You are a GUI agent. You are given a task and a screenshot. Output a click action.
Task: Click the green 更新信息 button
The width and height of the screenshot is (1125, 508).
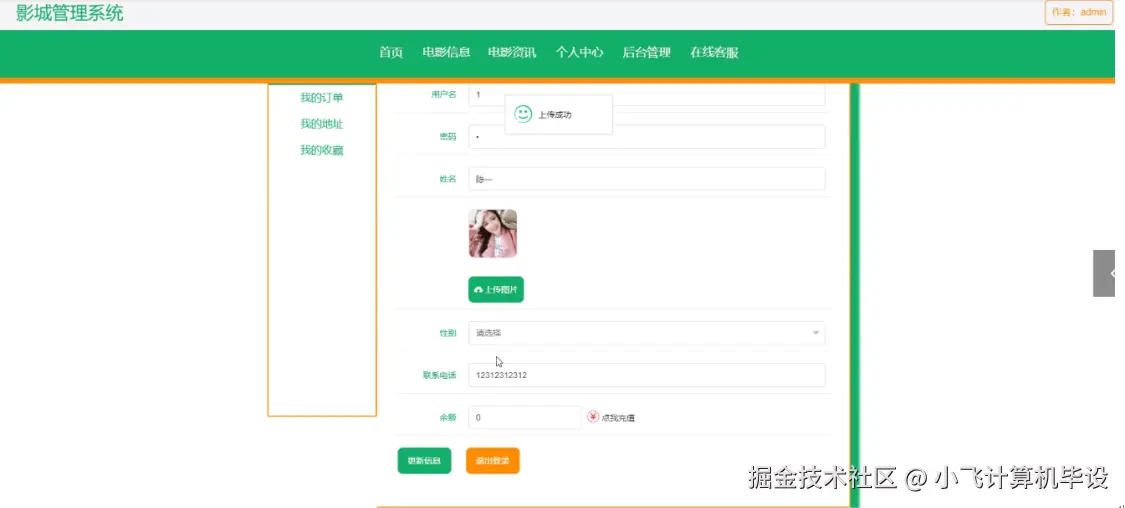(x=424, y=461)
